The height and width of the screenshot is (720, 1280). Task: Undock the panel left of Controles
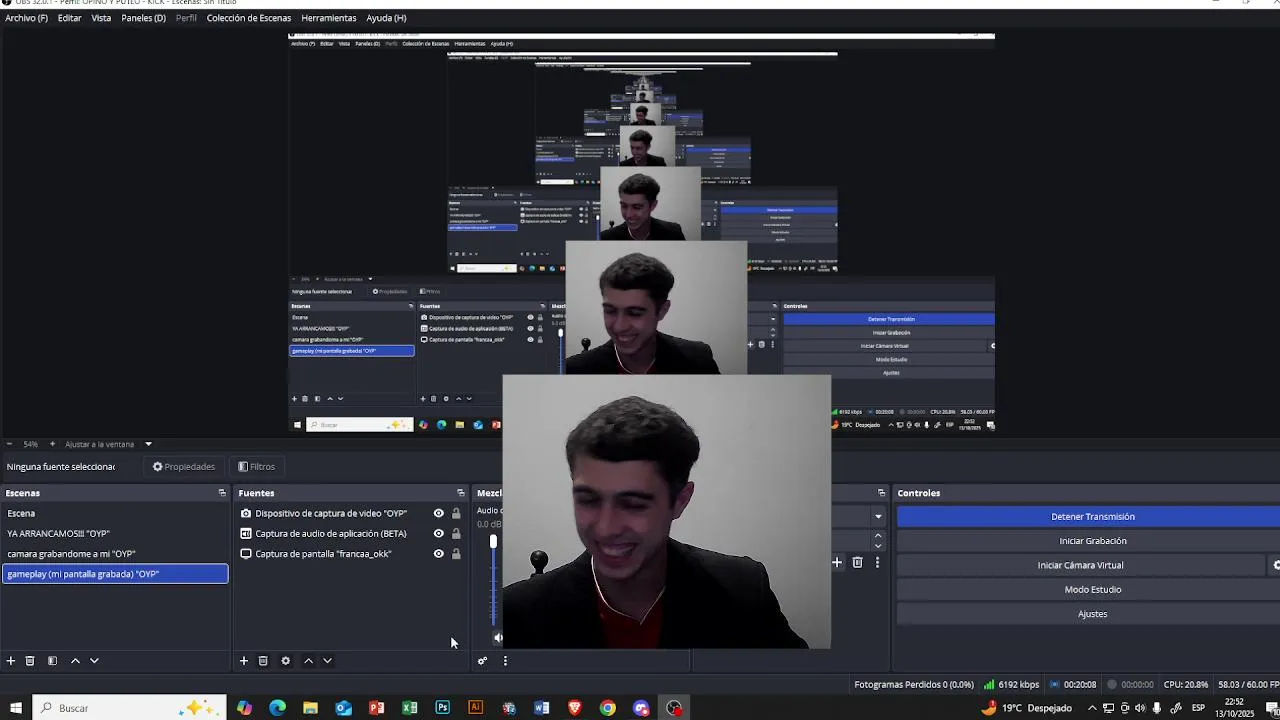click(881, 493)
